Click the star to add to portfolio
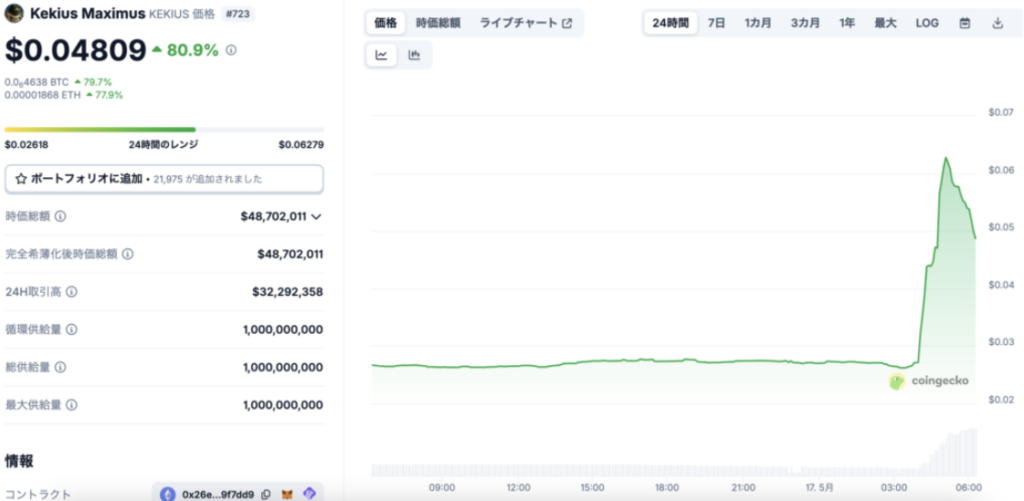 [x=21, y=179]
